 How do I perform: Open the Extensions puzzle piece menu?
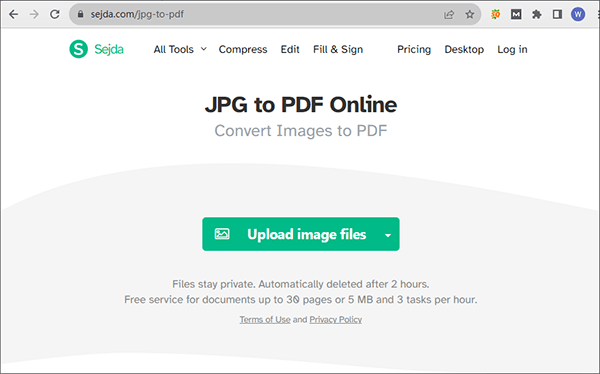pos(537,15)
